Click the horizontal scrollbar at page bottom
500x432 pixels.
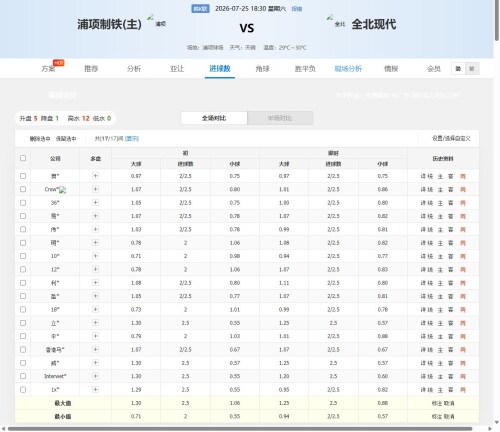pyautogui.click(x=240, y=429)
